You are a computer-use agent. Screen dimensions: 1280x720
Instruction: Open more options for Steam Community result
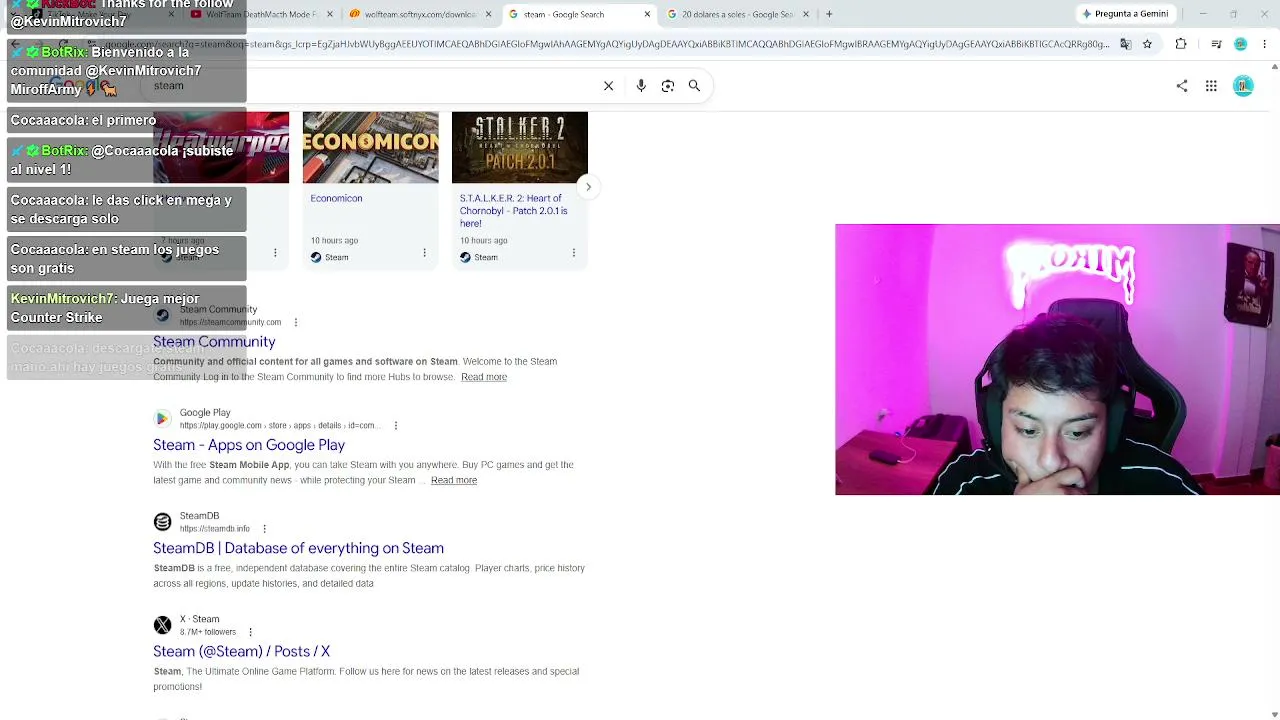296,322
